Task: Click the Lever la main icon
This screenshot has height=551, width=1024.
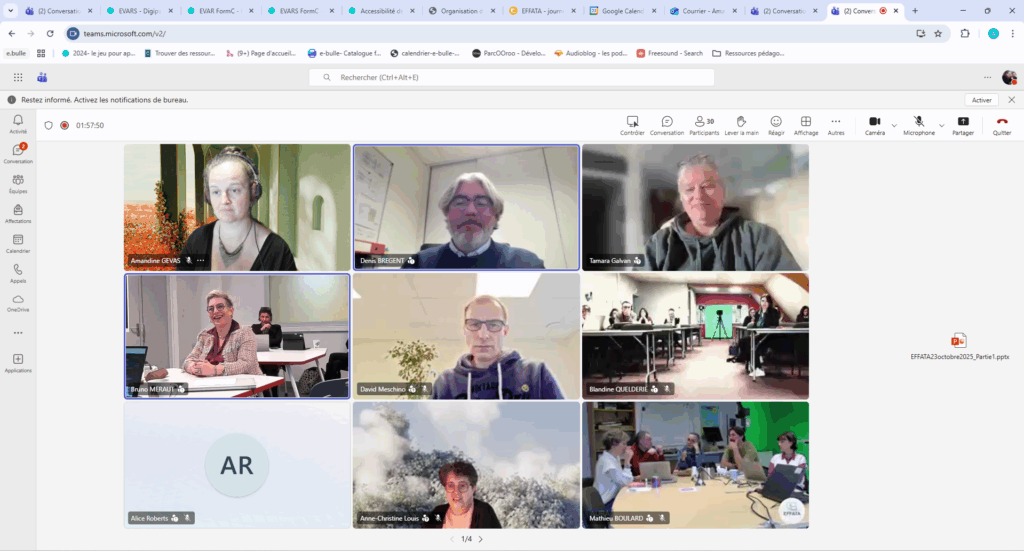Action: [x=741, y=122]
